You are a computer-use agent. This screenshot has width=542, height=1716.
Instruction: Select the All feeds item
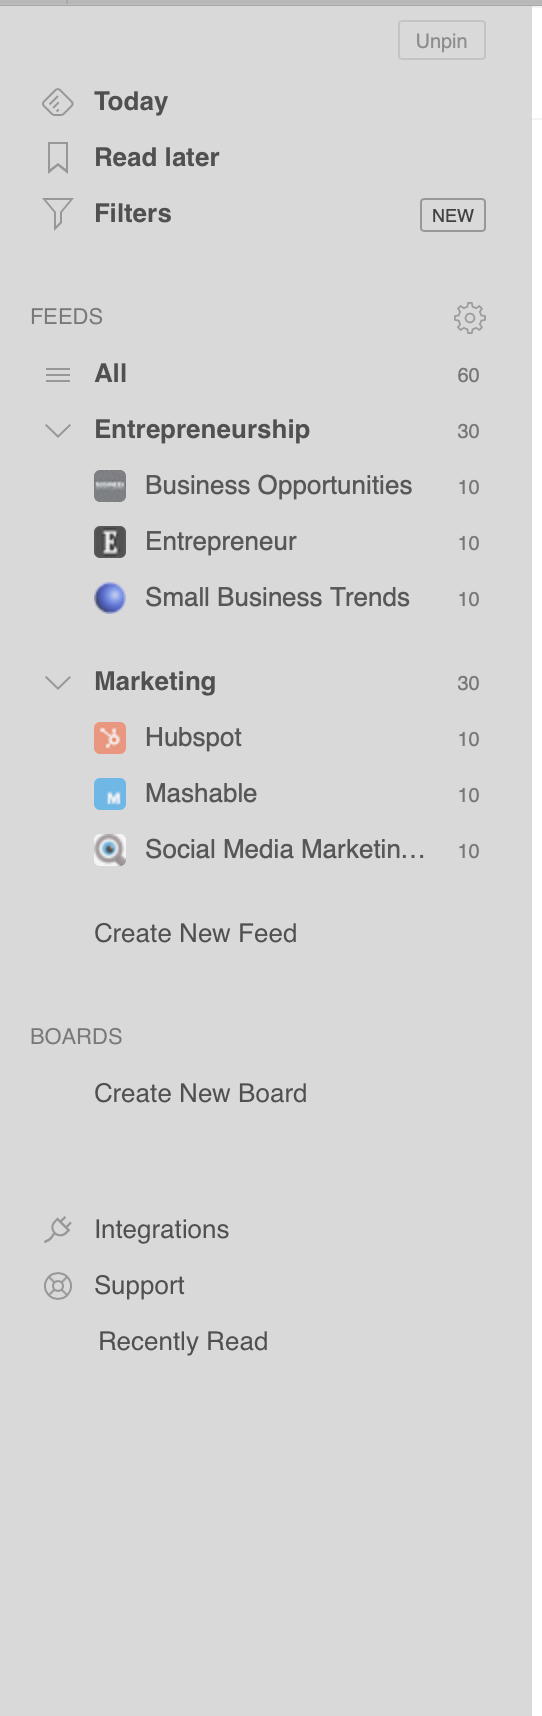tap(263, 374)
